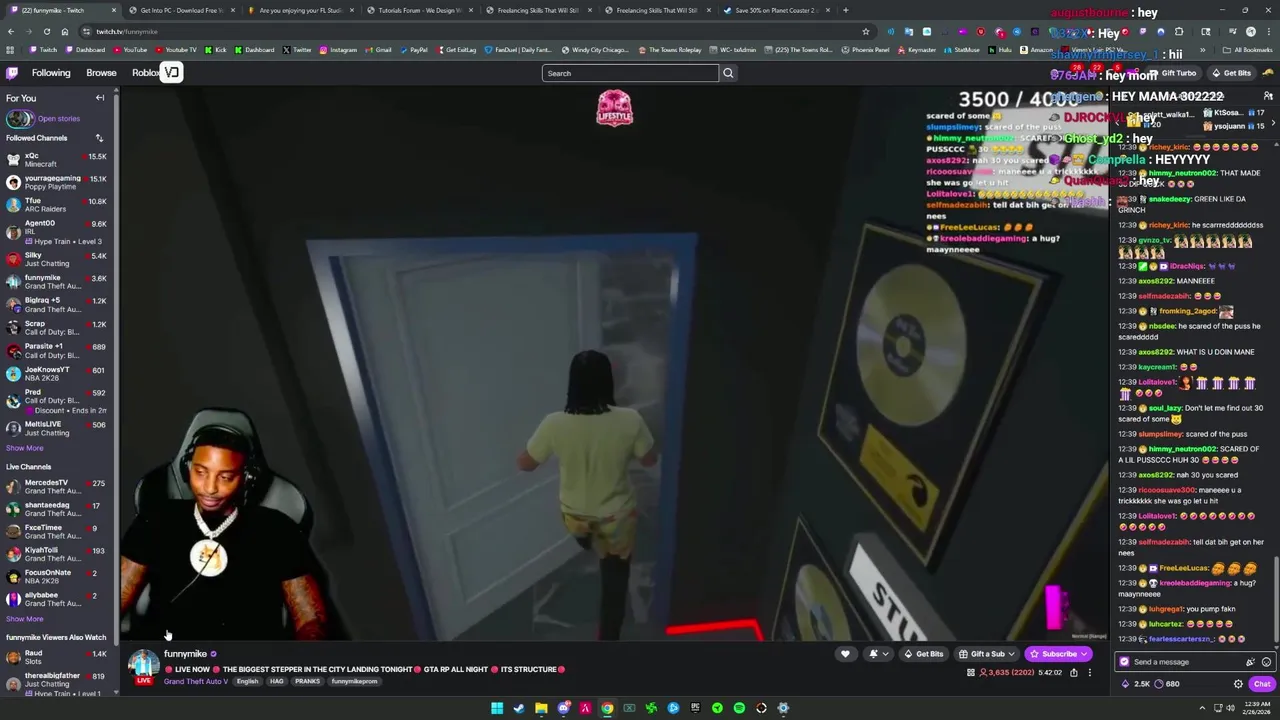Open the Following tab

(51, 73)
